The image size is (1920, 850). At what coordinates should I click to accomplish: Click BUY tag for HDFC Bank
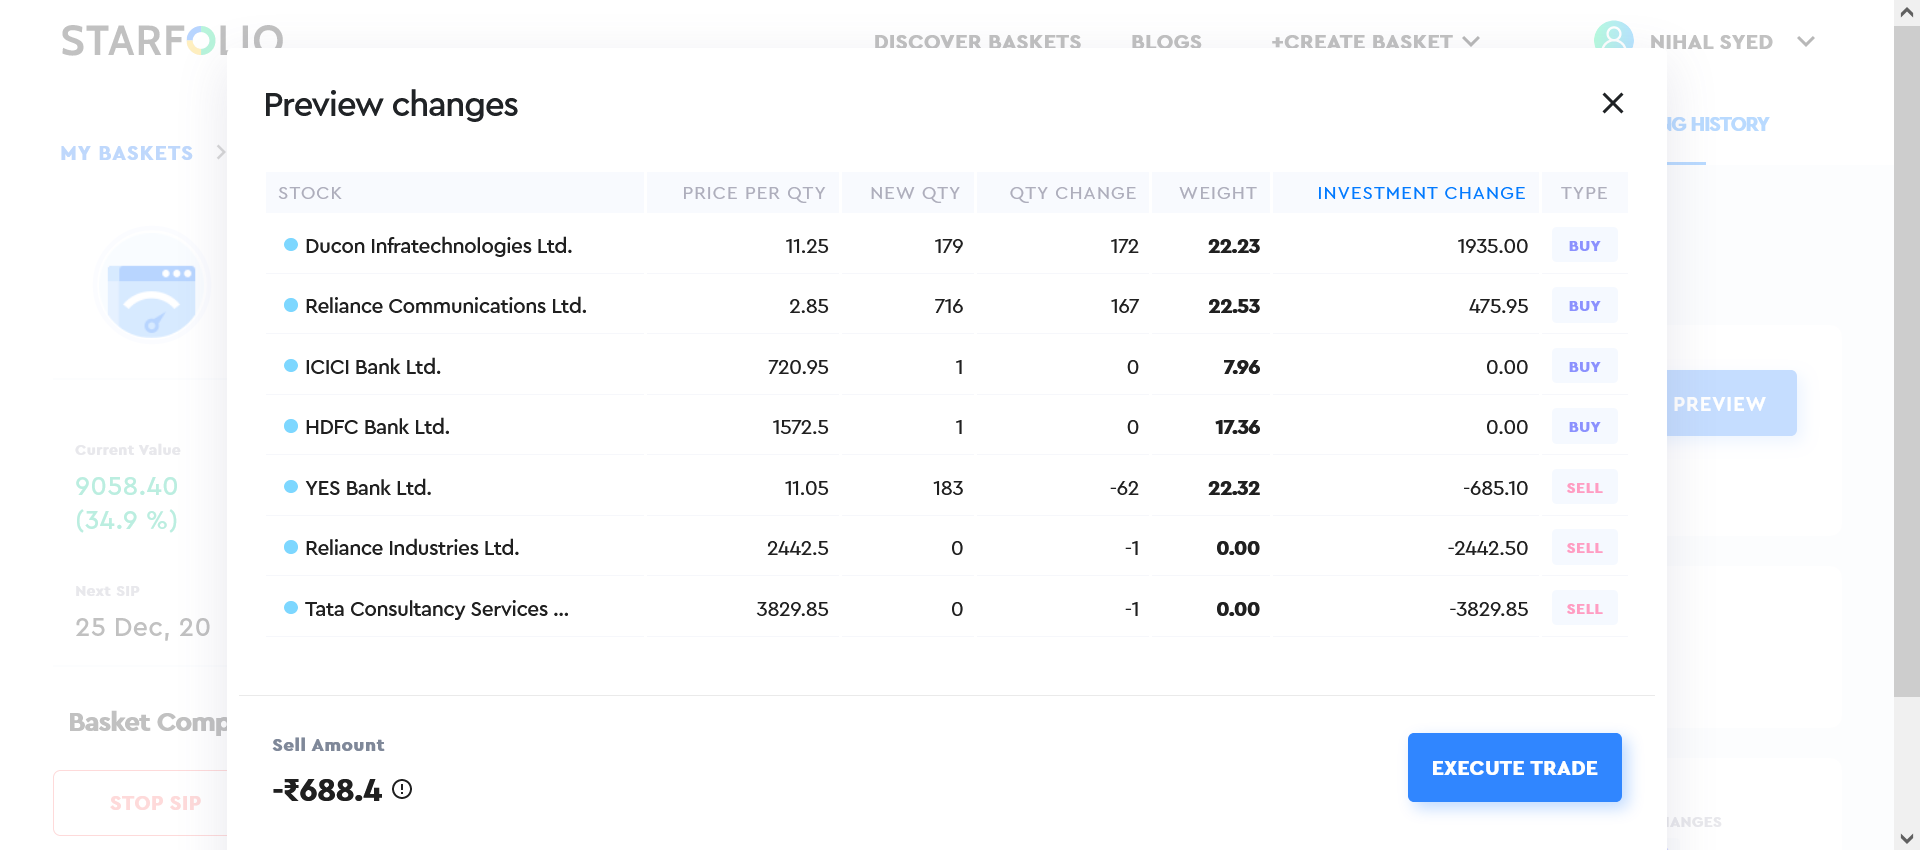[x=1584, y=427]
